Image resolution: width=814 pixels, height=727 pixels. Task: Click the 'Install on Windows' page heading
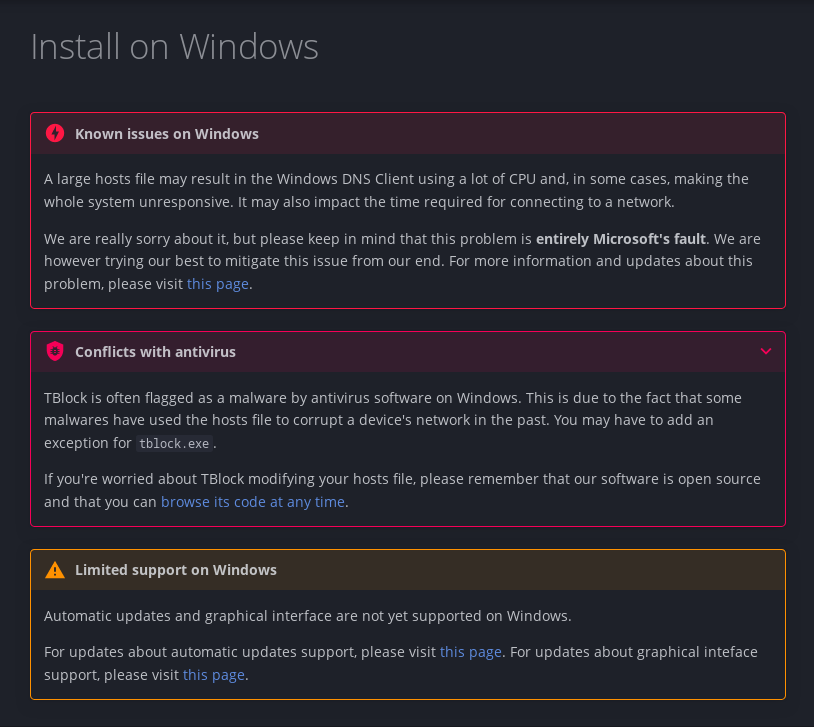pyautogui.click(x=174, y=47)
